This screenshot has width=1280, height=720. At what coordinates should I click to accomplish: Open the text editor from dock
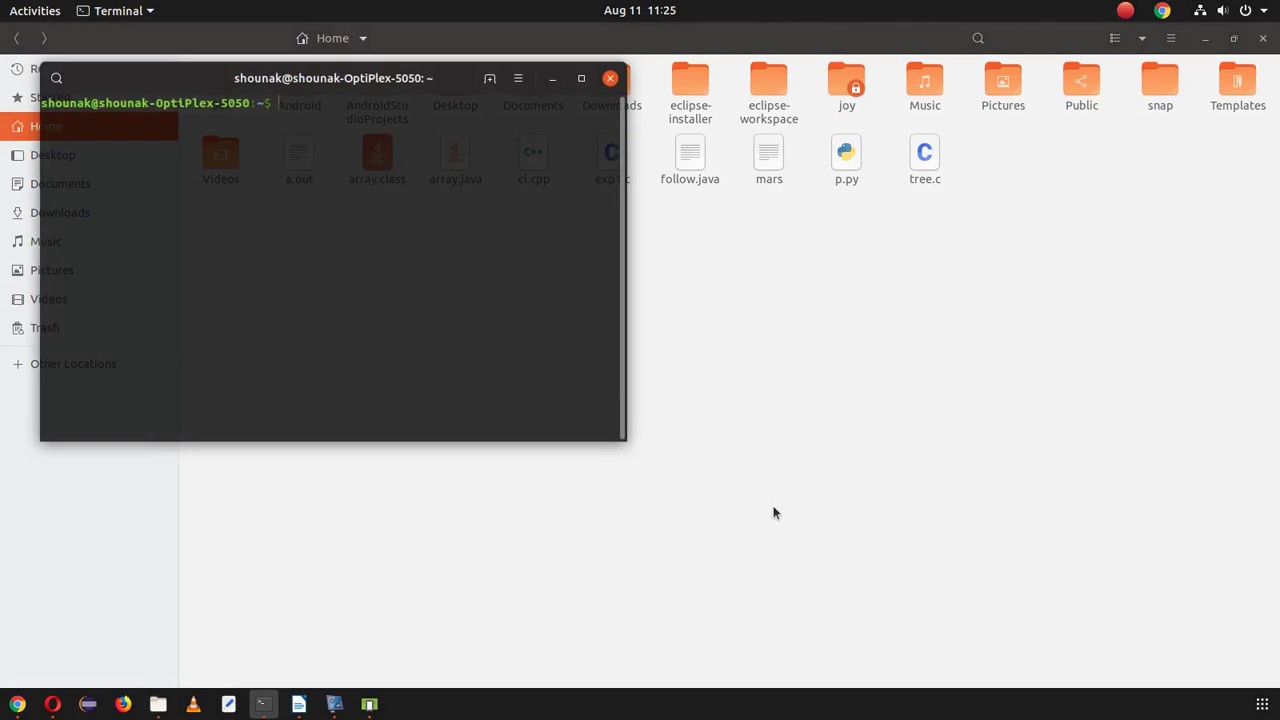coord(229,704)
